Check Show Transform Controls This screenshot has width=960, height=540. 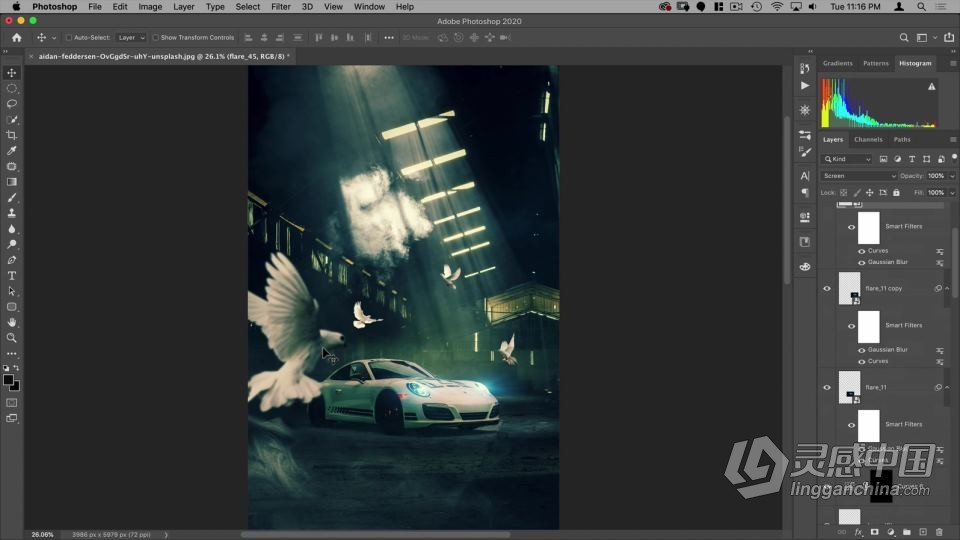coord(155,38)
